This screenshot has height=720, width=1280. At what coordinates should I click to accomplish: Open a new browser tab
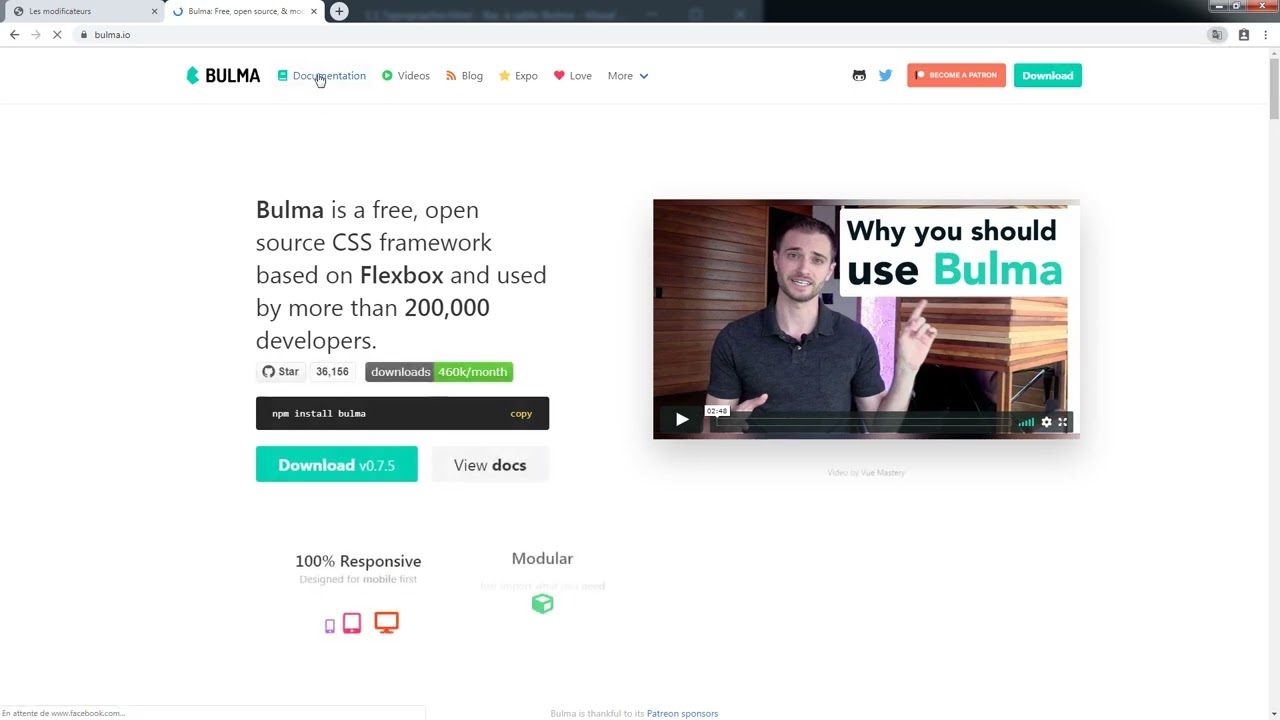339,11
